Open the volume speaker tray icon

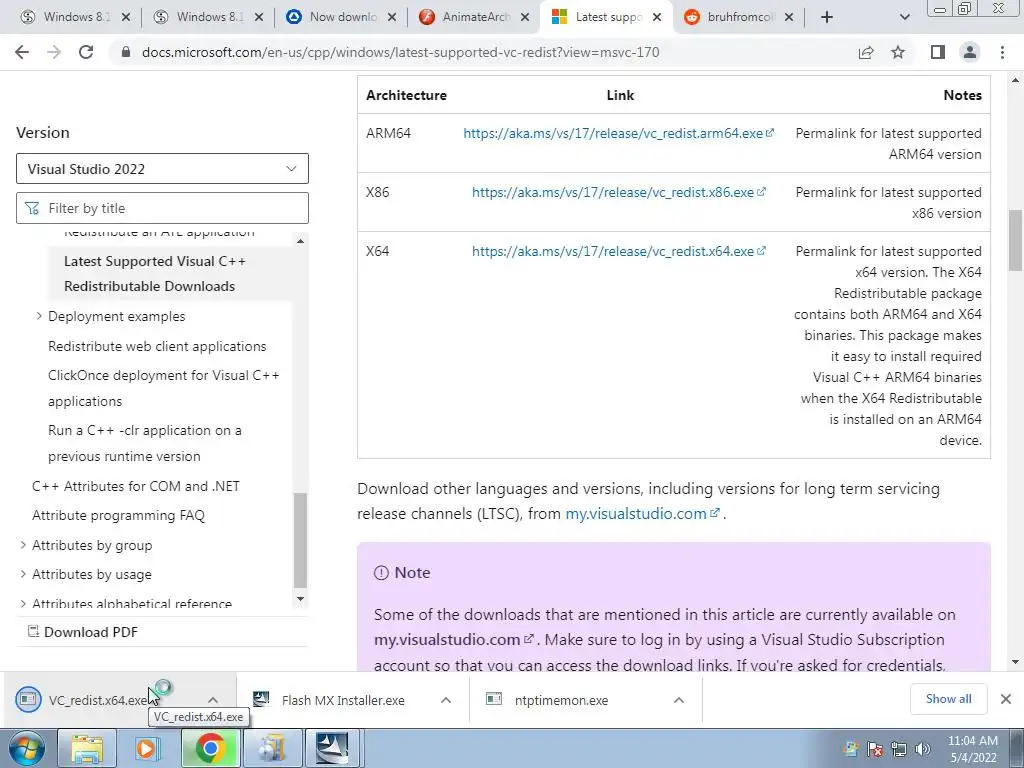[x=923, y=749]
